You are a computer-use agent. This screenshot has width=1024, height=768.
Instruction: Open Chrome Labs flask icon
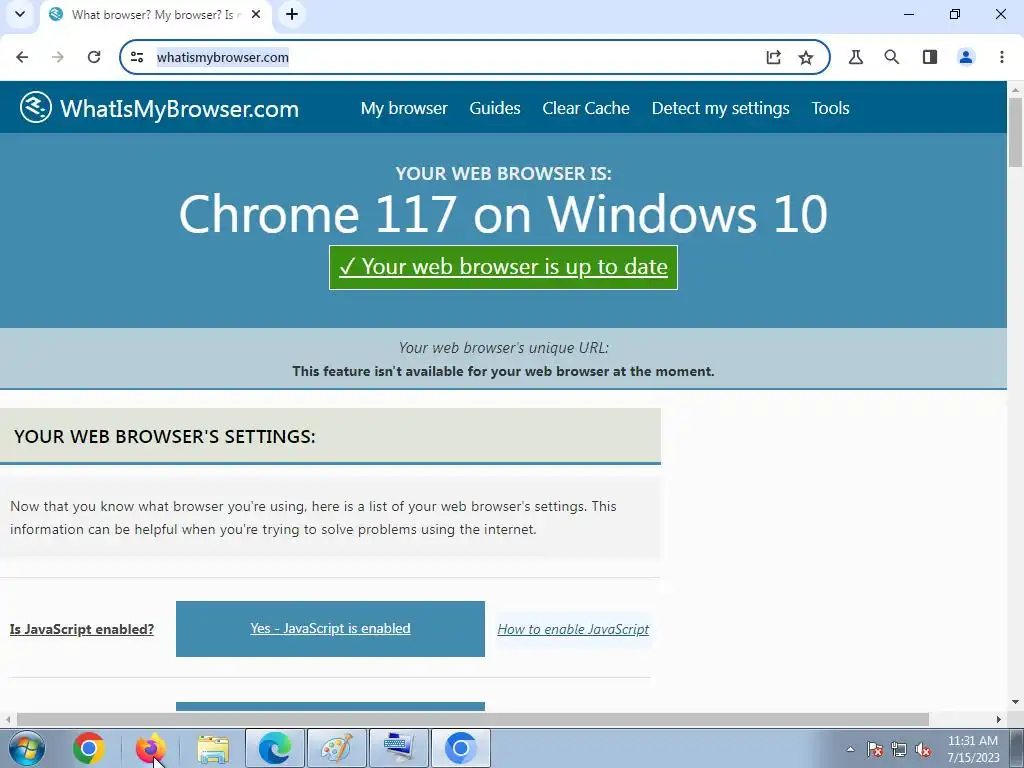(x=856, y=57)
